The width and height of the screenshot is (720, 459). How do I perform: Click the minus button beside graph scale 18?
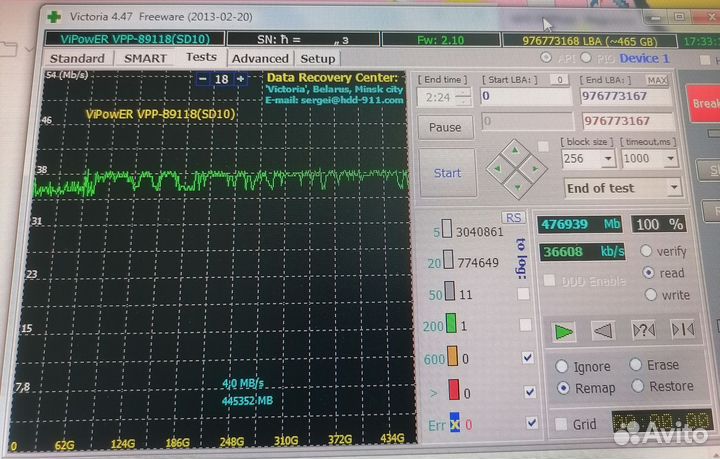pos(202,79)
